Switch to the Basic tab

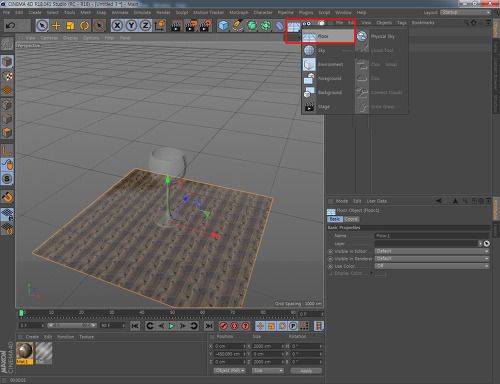pos(335,219)
